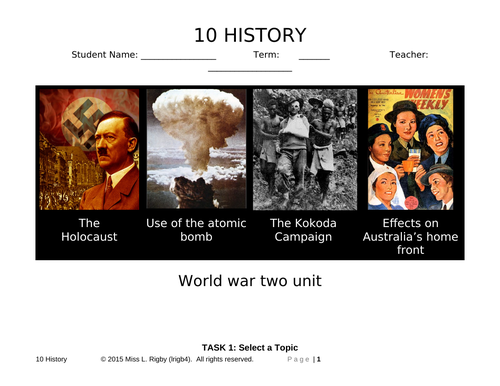Click 'TASK 1: Select a Topic' heading
Viewport: 500px width, 386px height.
point(250,347)
